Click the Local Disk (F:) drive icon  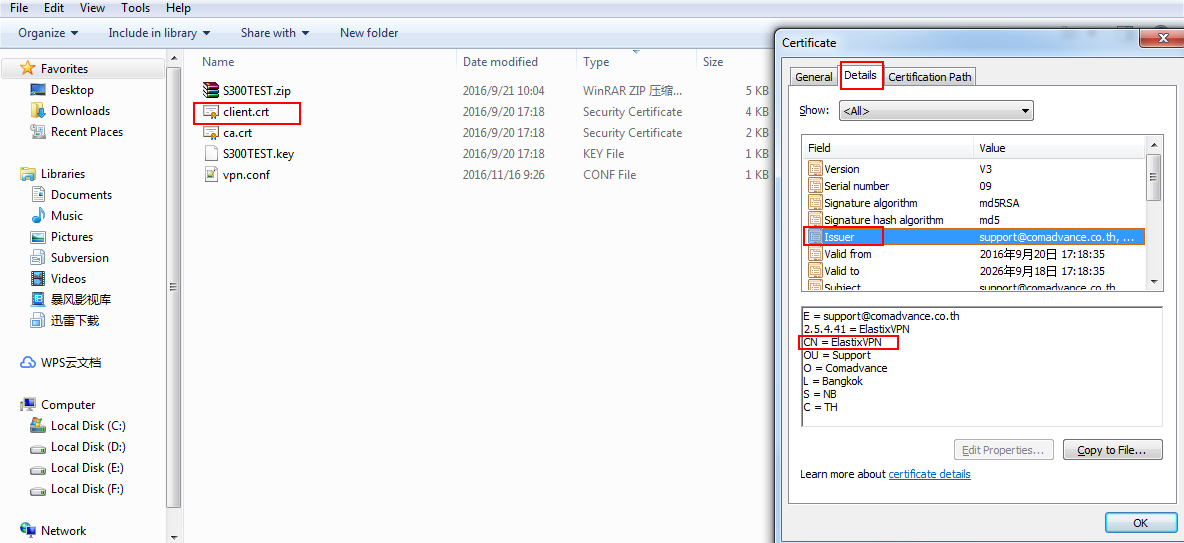(x=39, y=489)
